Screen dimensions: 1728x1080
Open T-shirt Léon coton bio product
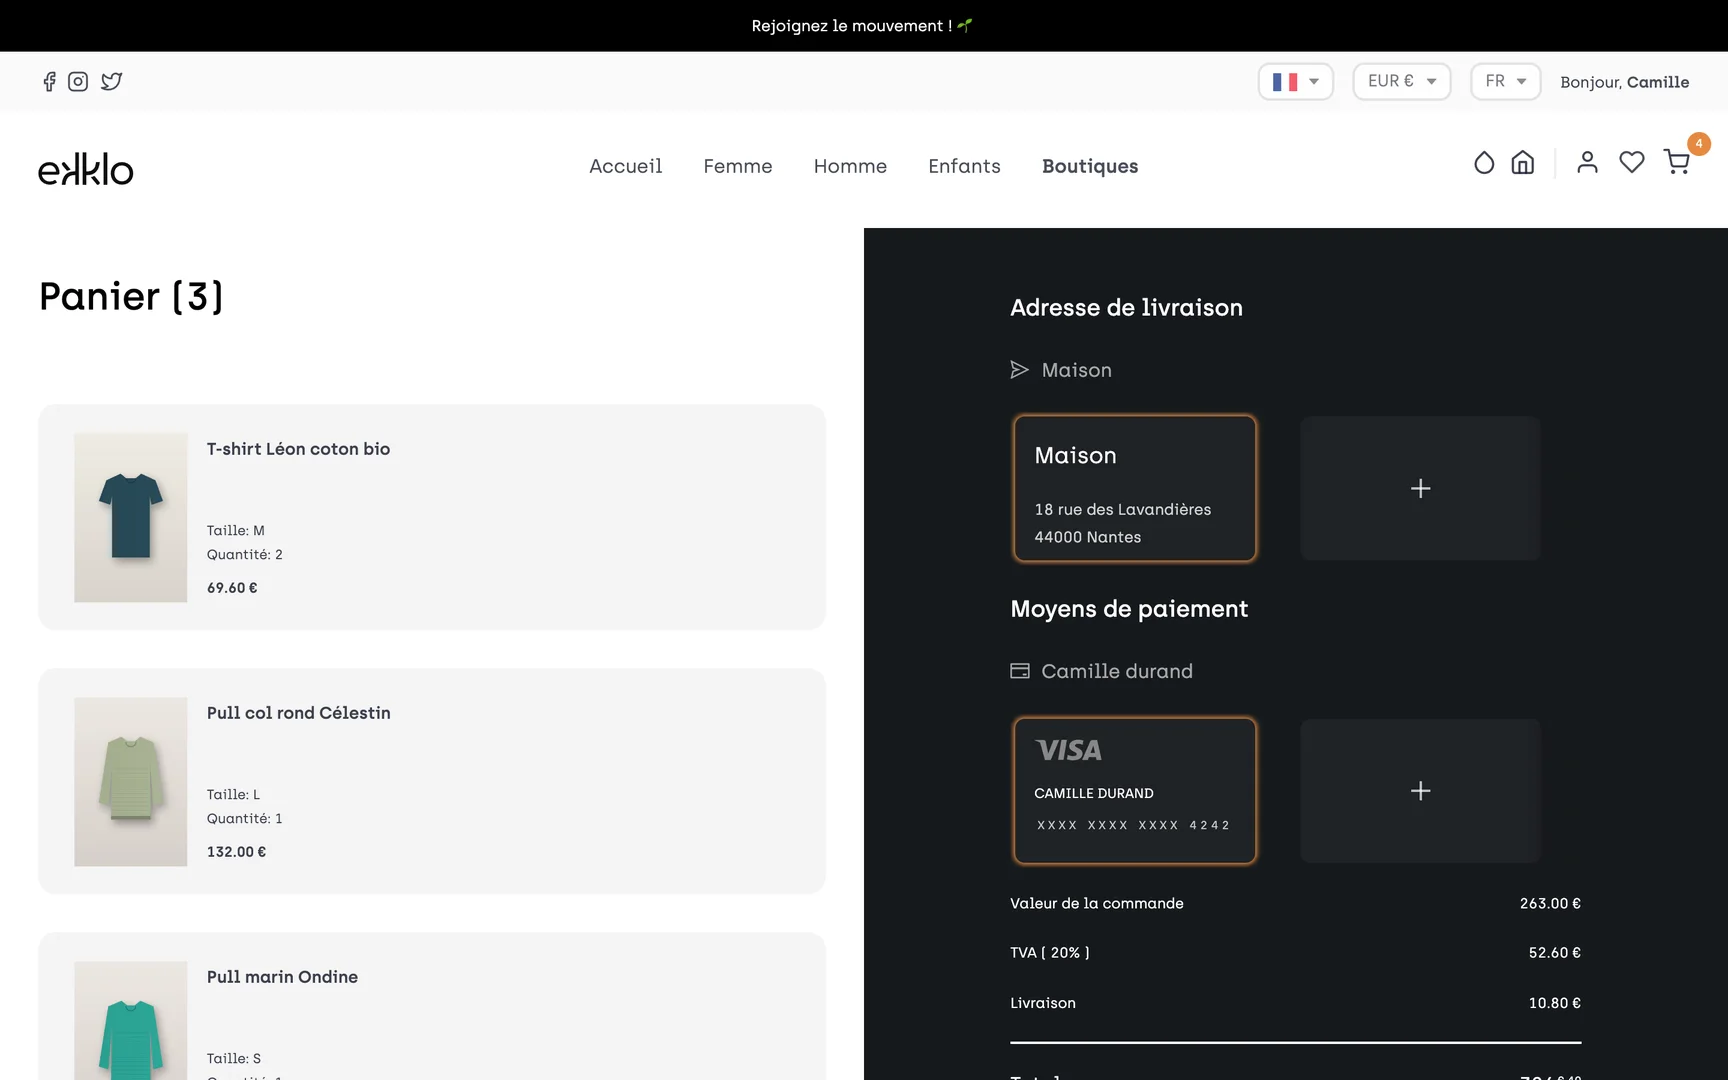[298, 449]
